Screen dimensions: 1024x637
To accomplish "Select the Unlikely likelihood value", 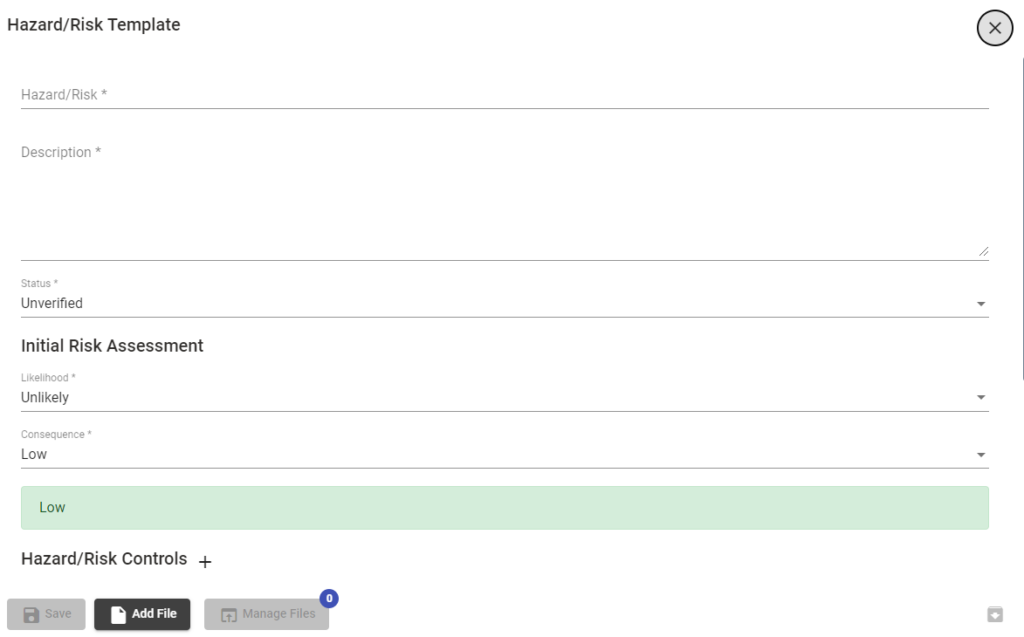I will 44,397.
